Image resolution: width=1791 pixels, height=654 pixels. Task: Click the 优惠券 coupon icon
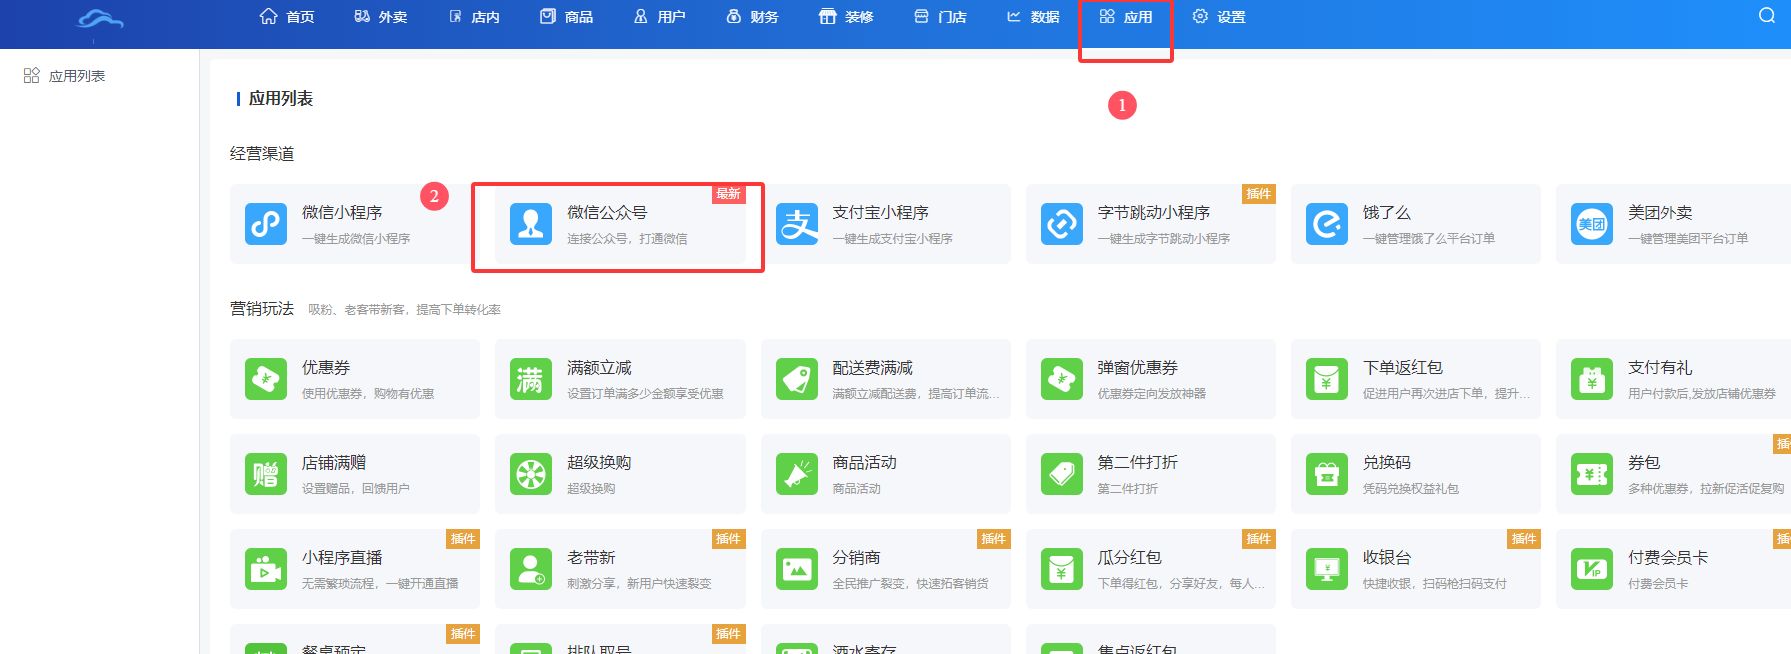click(266, 379)
